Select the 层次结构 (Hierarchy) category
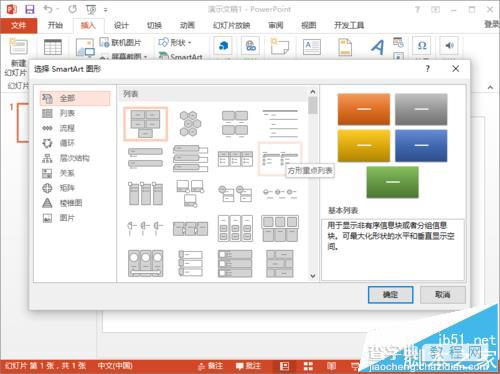This screenshot has width=500, height=374. pyautogui.click(x=75, y=158)
